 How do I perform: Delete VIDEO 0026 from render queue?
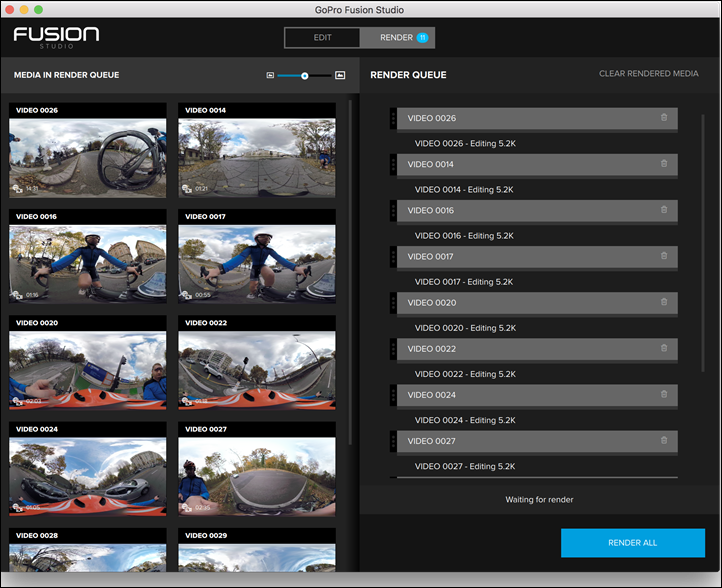(x=664, y=117)
